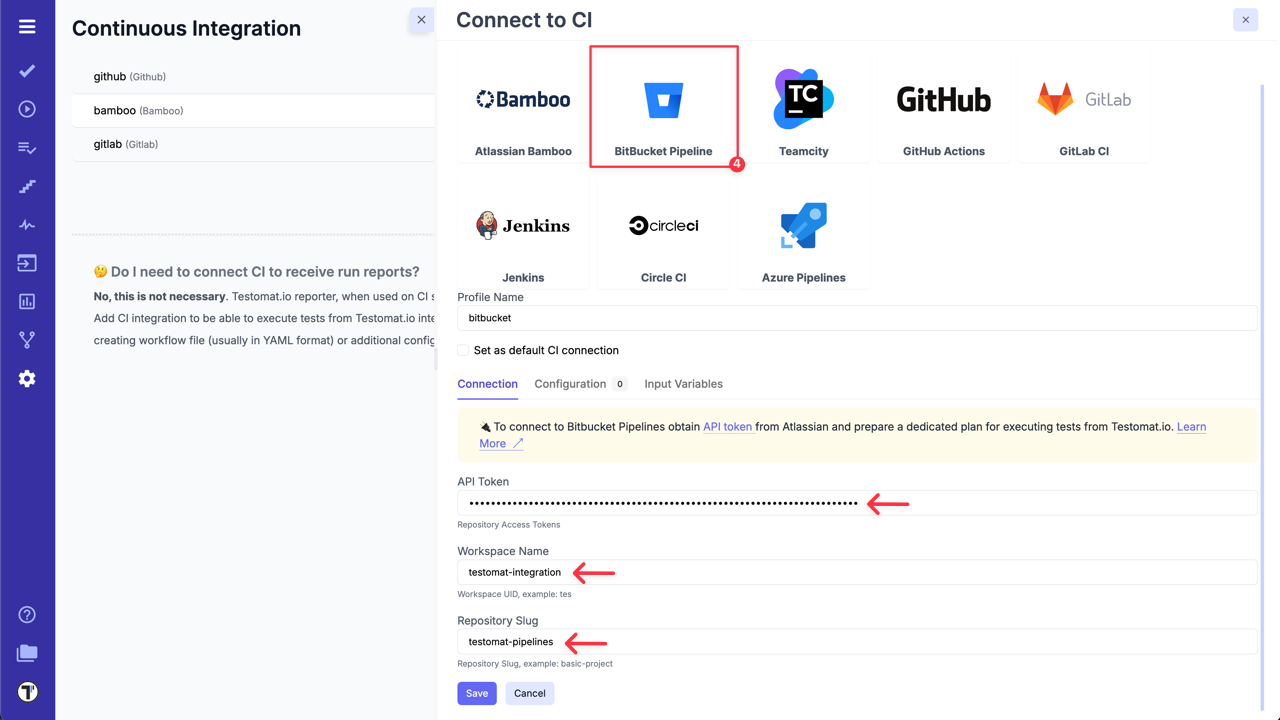
Task: Open the Analytics bar chart icon
Action: (x=27, y=301)
